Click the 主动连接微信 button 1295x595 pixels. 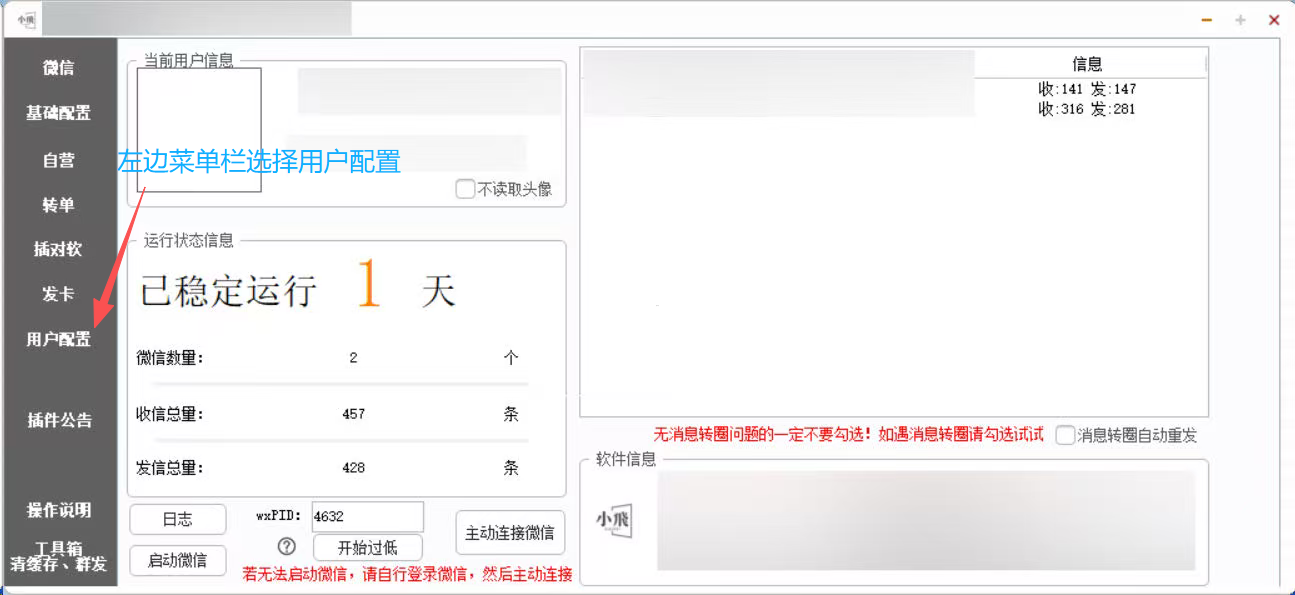coord(510,533)
